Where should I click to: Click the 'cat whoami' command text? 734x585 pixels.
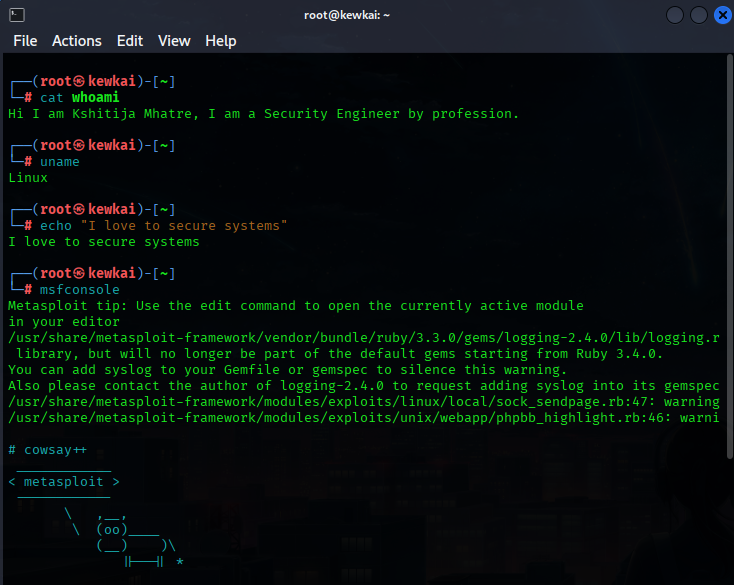tap(80, 97)
